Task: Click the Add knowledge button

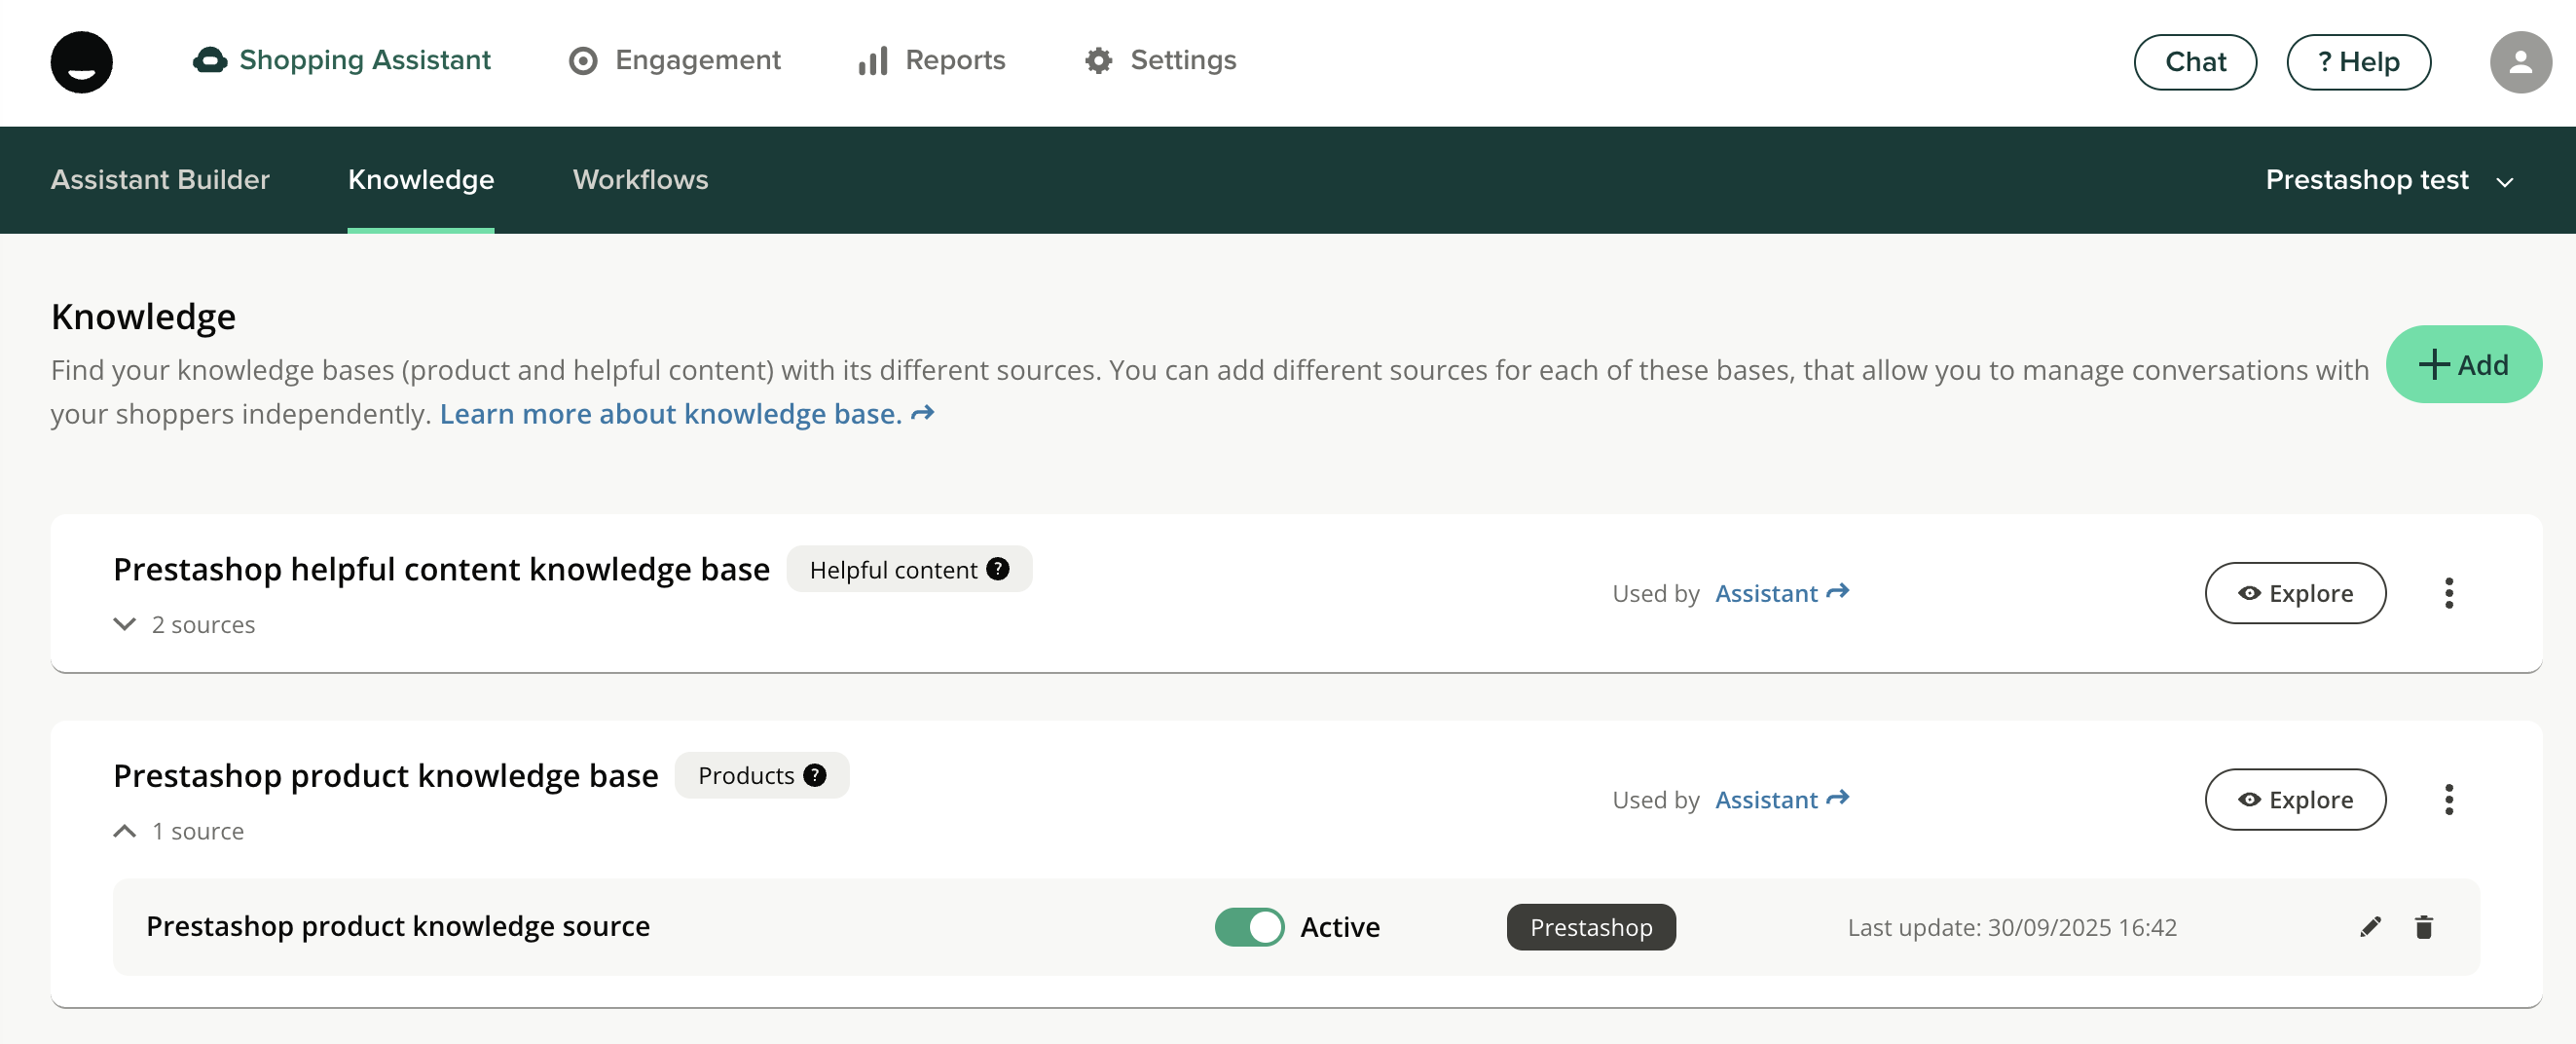Action: (x=2463, y=365)
